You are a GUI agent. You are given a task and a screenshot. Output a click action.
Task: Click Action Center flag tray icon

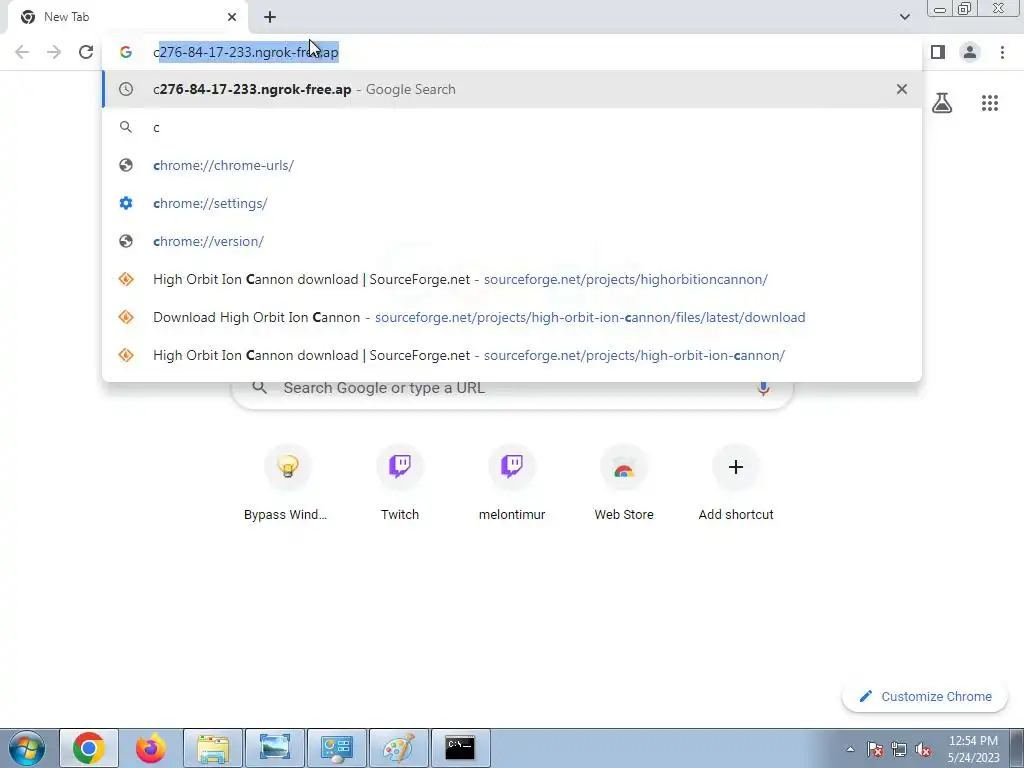[x=875, y=749]
